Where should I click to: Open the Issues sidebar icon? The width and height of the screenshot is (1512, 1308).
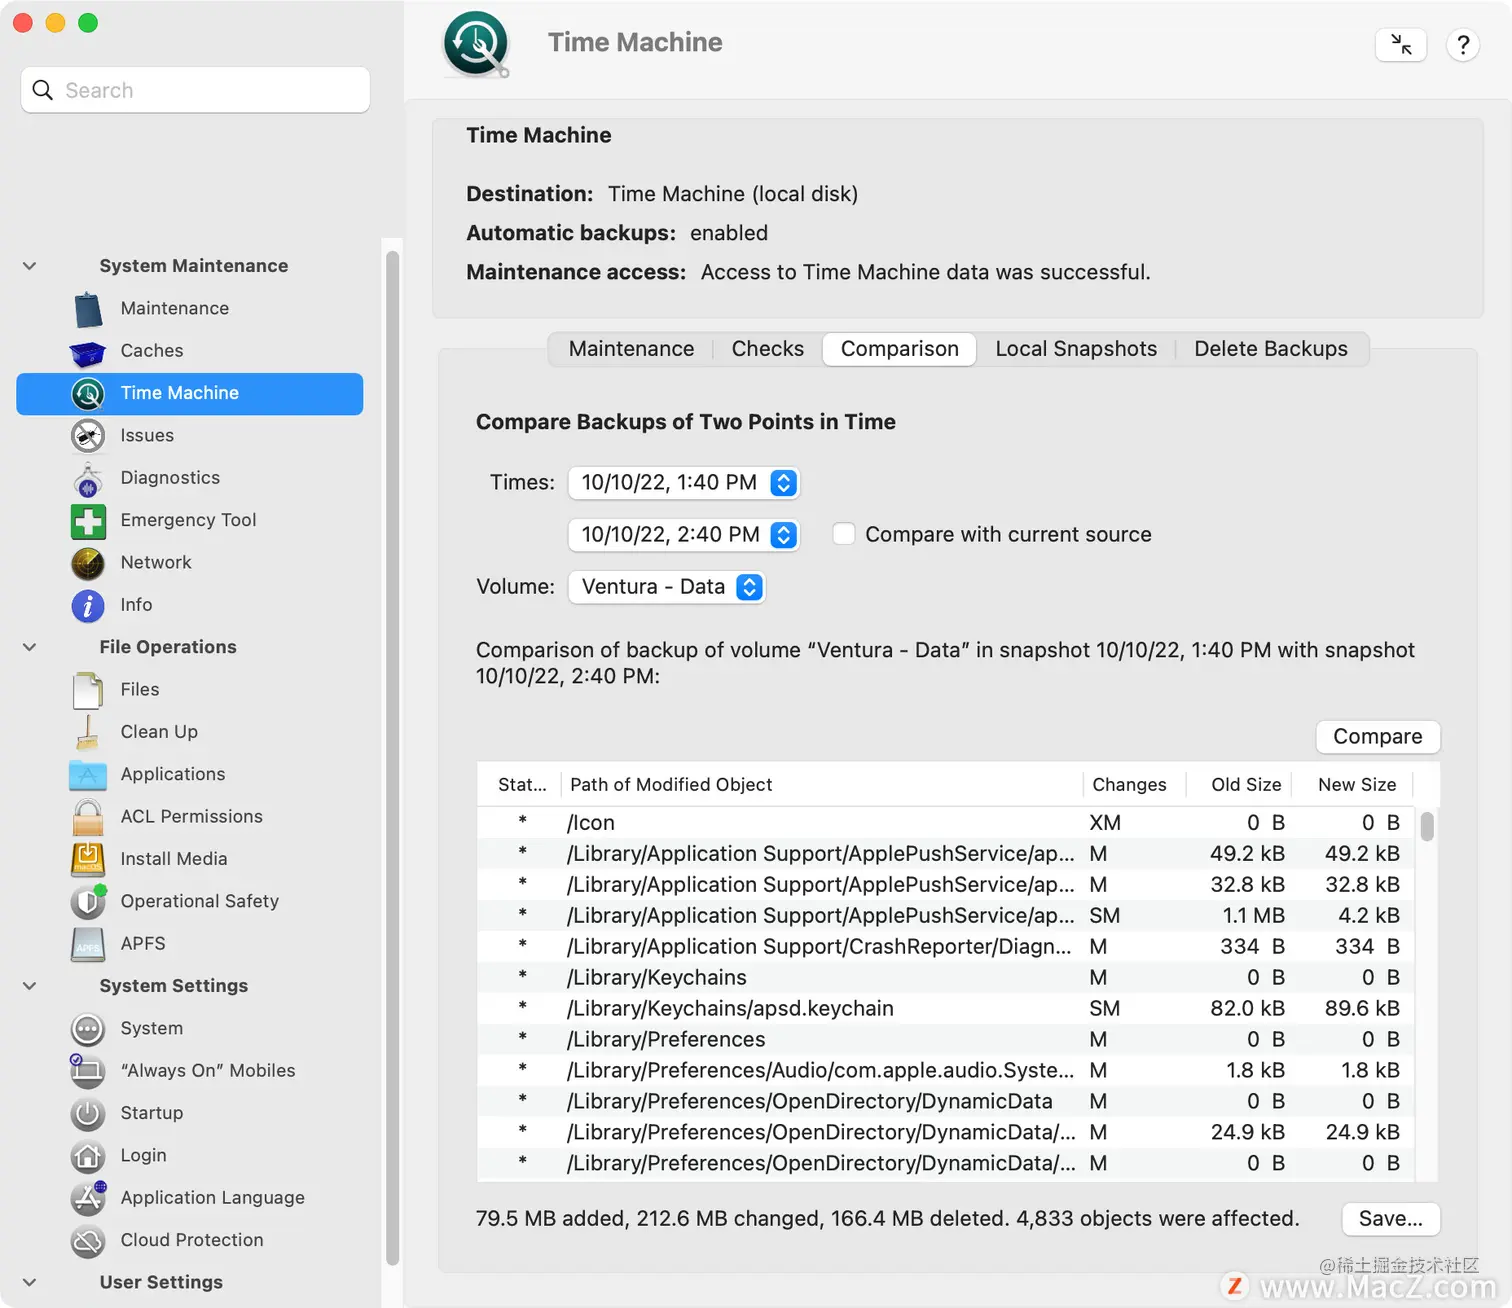pos(88,436)
